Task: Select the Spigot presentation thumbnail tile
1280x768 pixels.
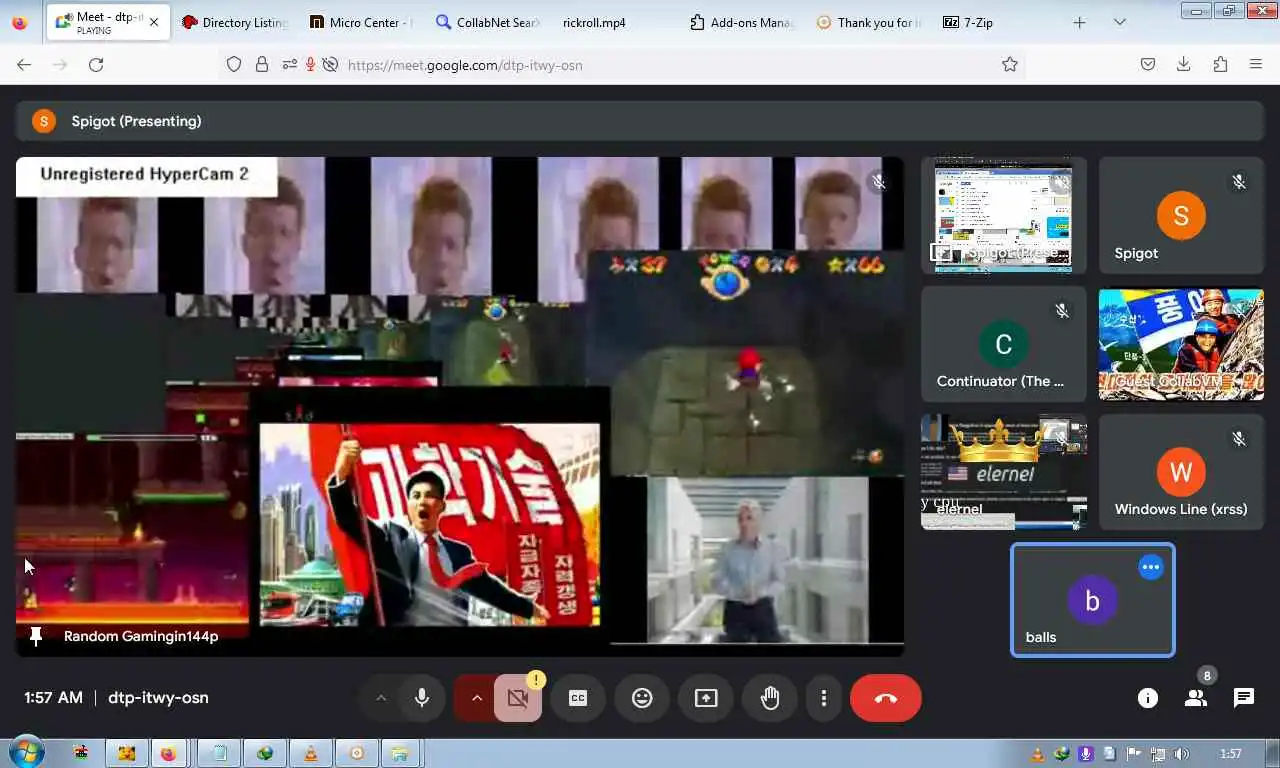Action: [1003, 215]
